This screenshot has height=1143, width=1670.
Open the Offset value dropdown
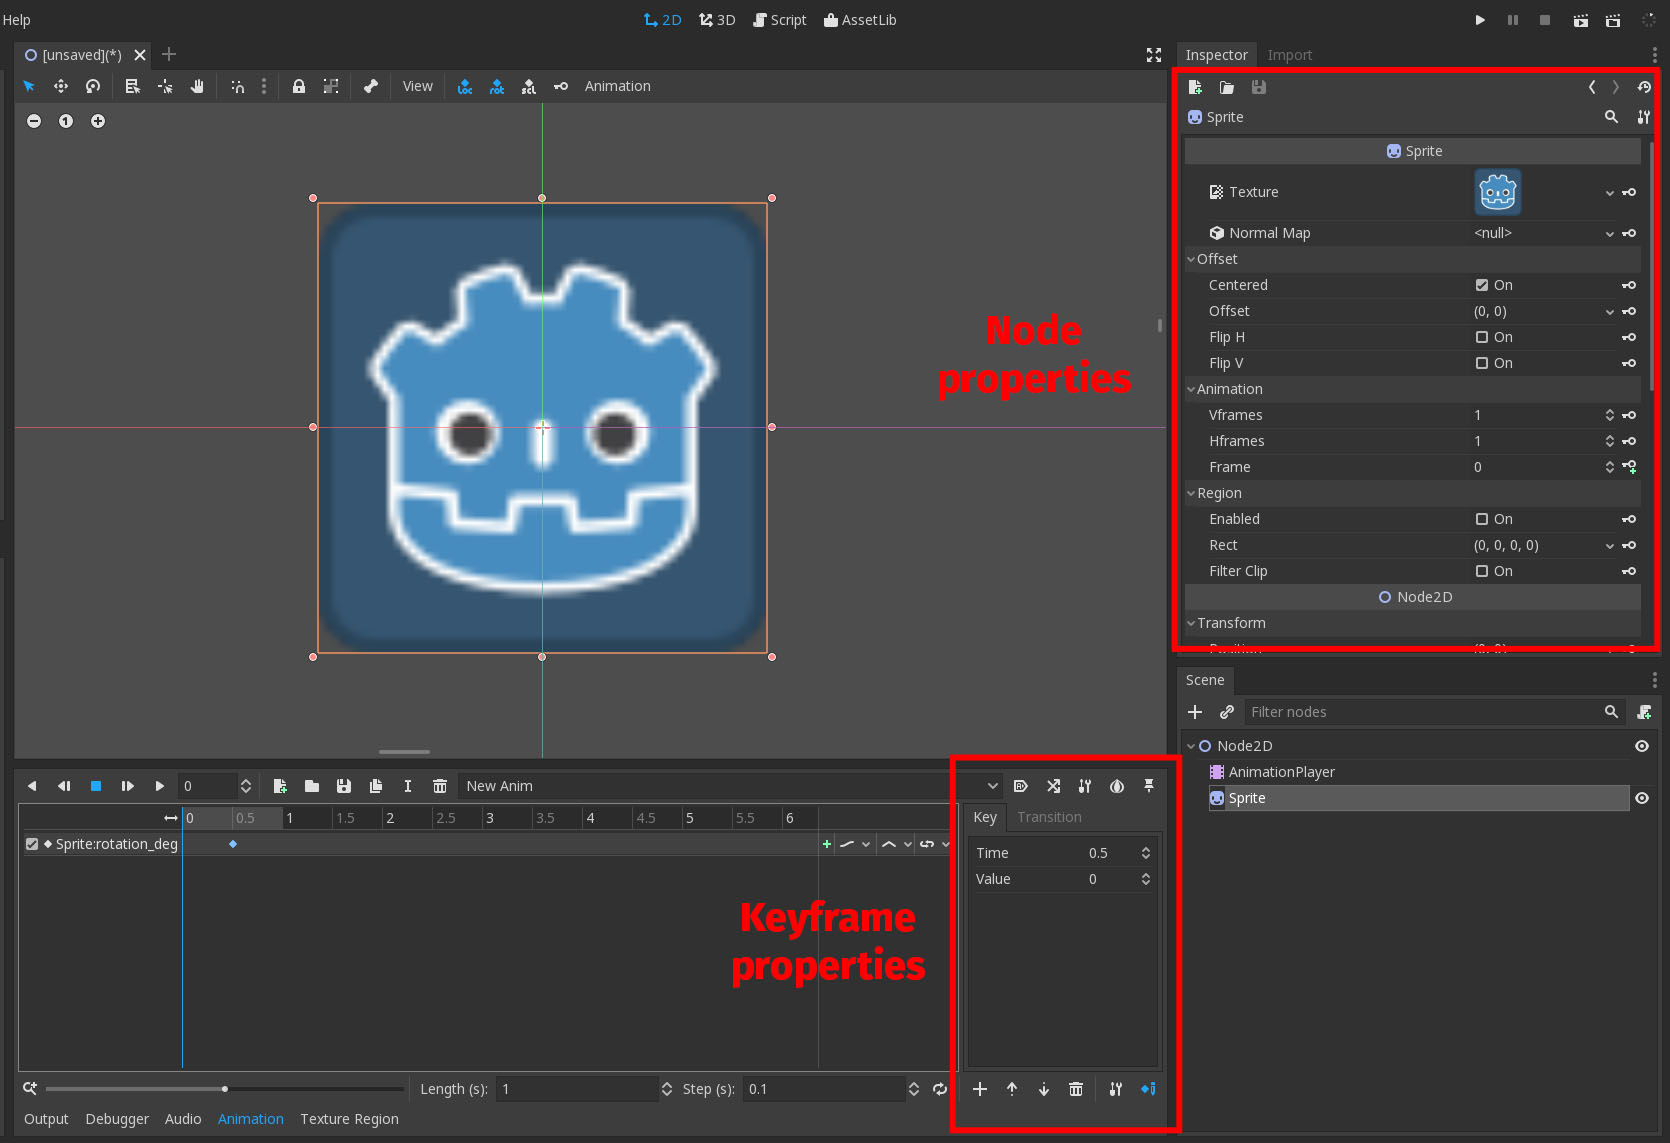(x=1608, y=311)
